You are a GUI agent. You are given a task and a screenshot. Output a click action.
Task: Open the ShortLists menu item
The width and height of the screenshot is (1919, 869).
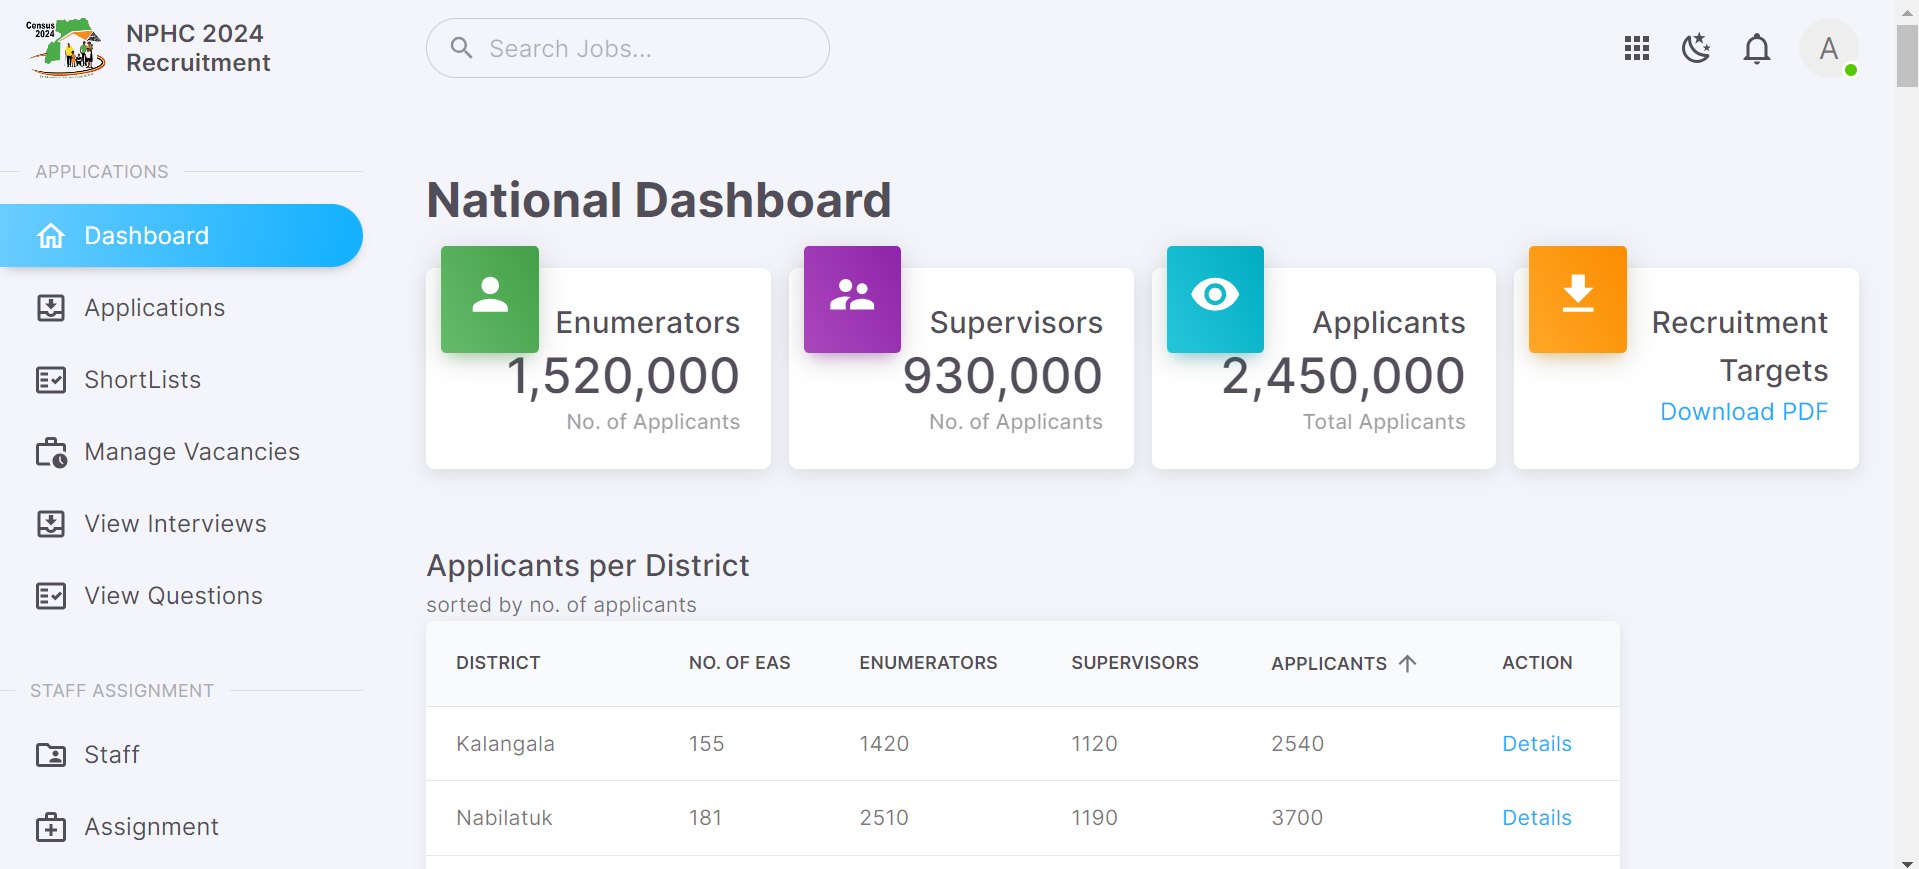pos(181,380)
